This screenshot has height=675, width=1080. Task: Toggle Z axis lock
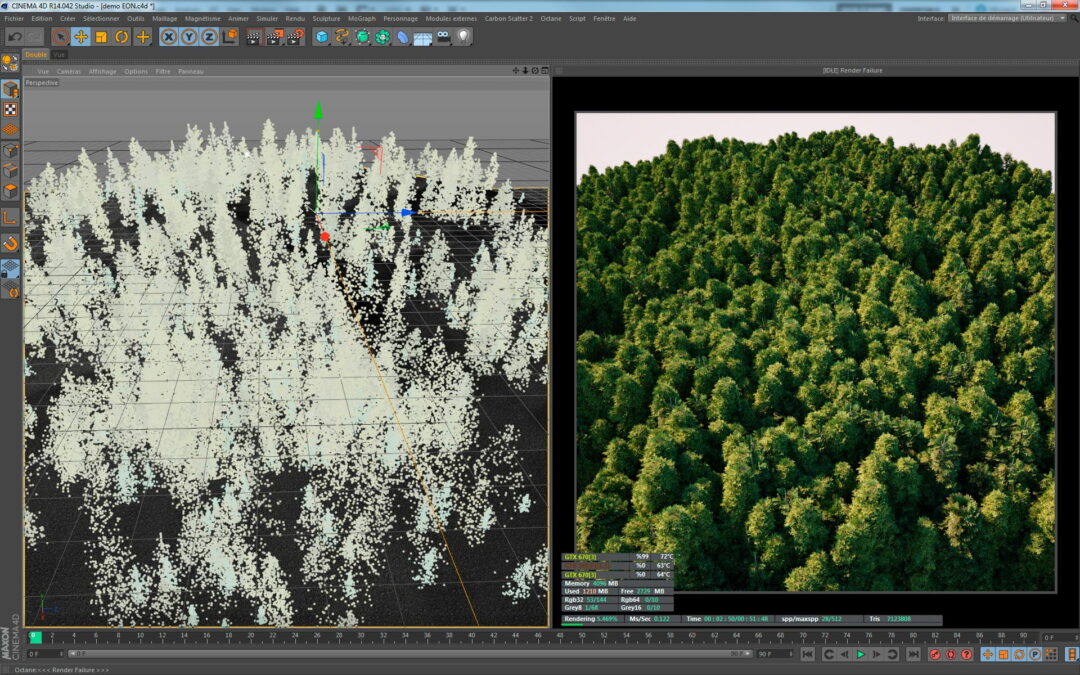[x=209, y=37]
